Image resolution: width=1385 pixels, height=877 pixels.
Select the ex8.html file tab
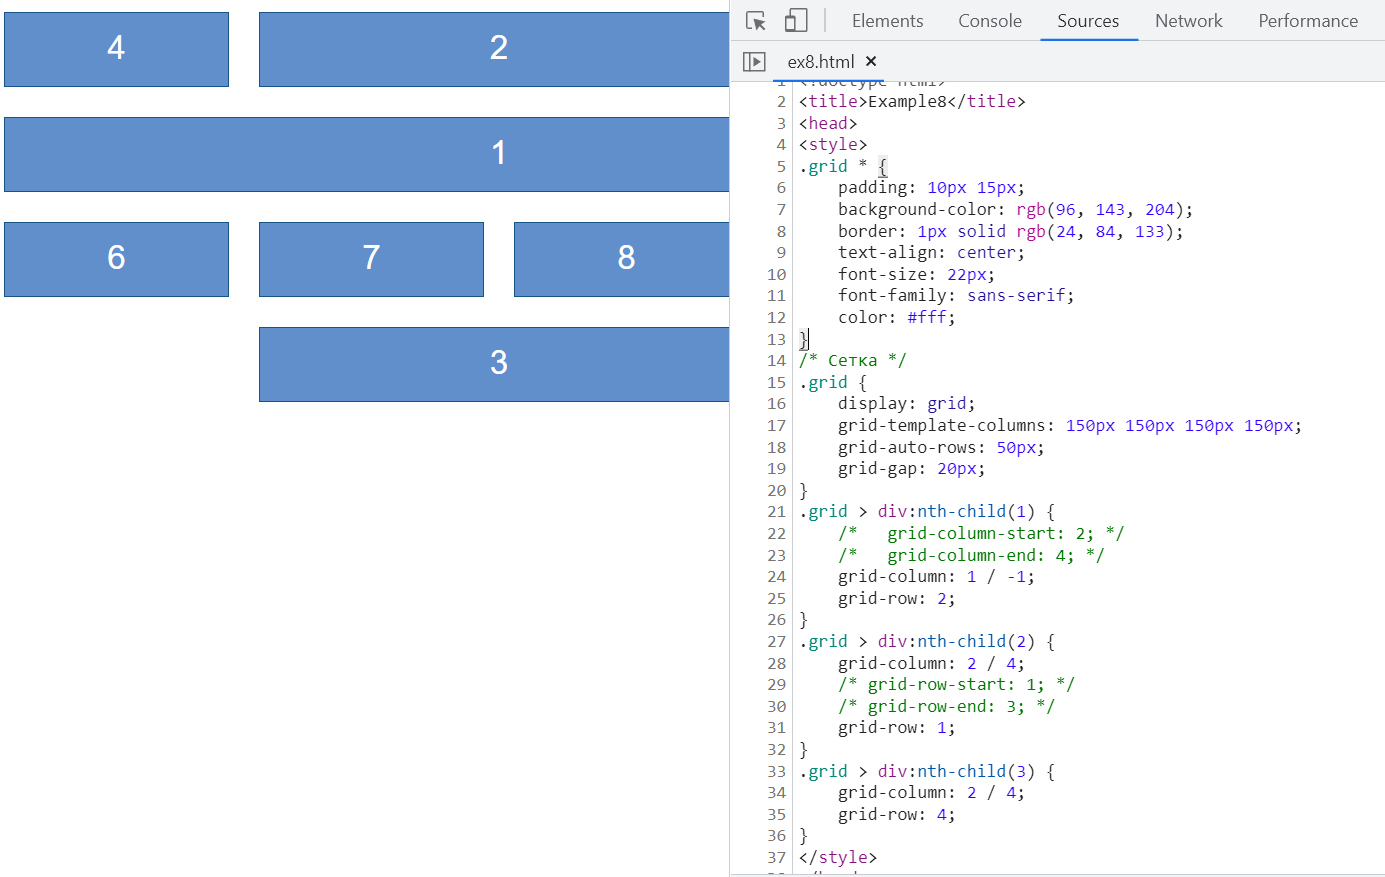coord(820,62)
